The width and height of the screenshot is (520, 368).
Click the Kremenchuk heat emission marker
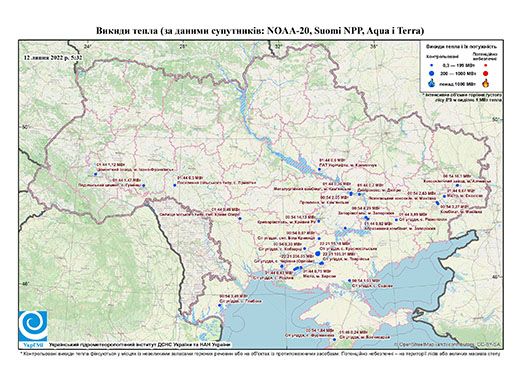319,169
